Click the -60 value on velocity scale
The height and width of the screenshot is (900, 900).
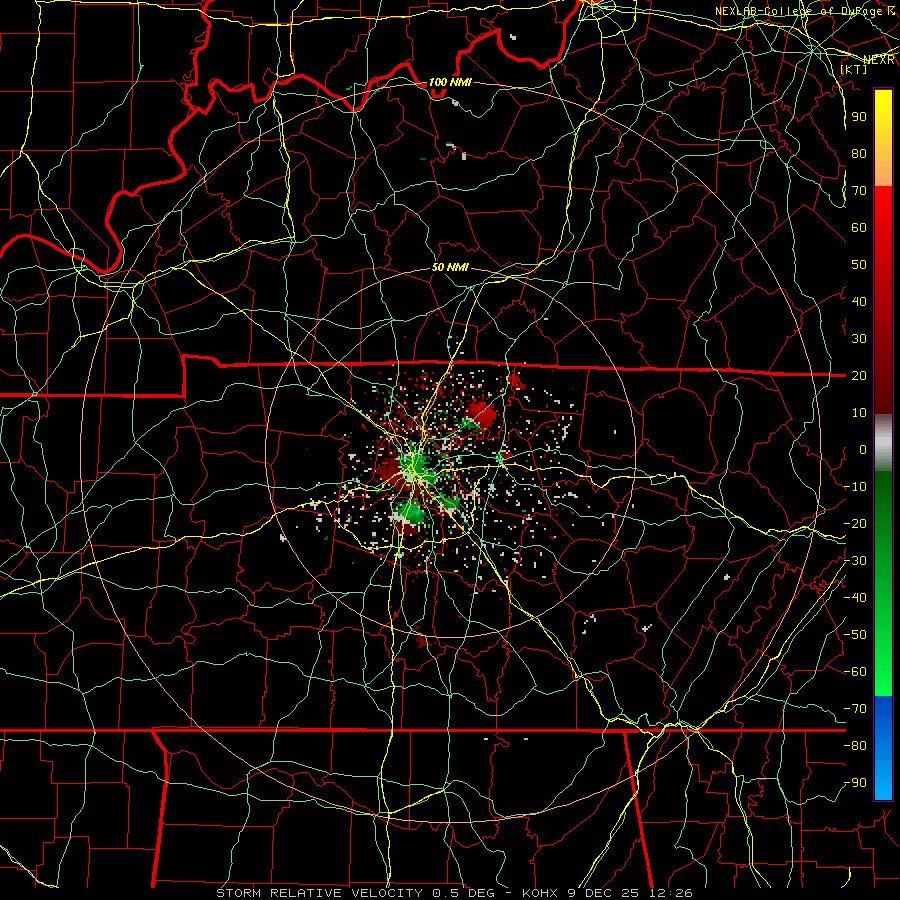click(x=855, y=672)
